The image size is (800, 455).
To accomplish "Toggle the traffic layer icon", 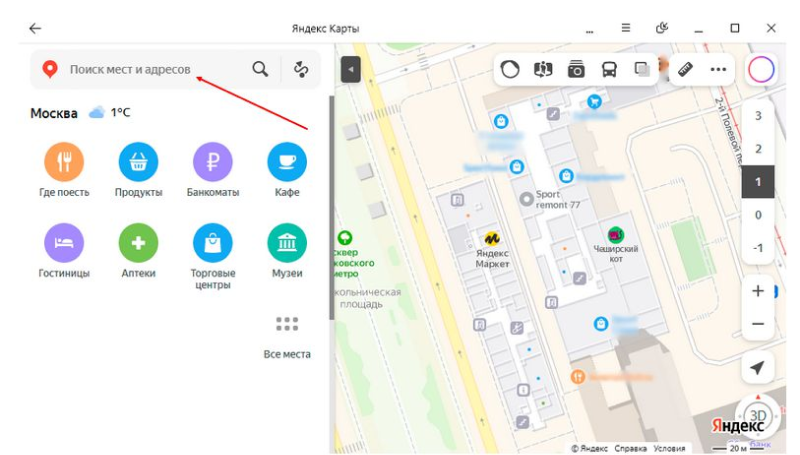I will click(510, 69).
